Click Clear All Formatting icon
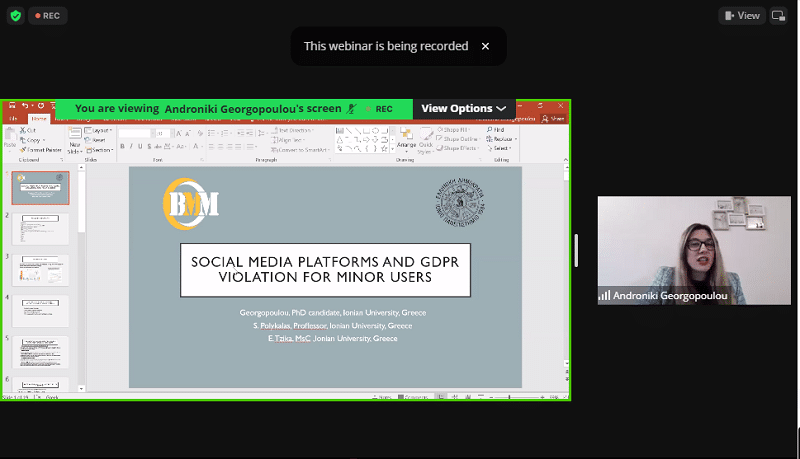This screenshot has height=459, width=800. pyautogui.click(x=200, y=133)
